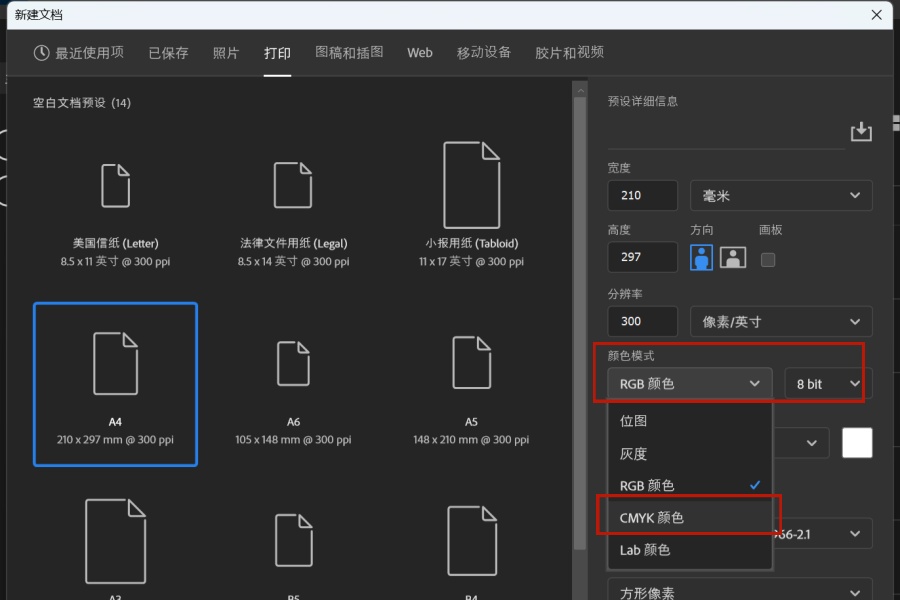Click the A6 preset page icon
900x600 pixels.
click(293, 363)
